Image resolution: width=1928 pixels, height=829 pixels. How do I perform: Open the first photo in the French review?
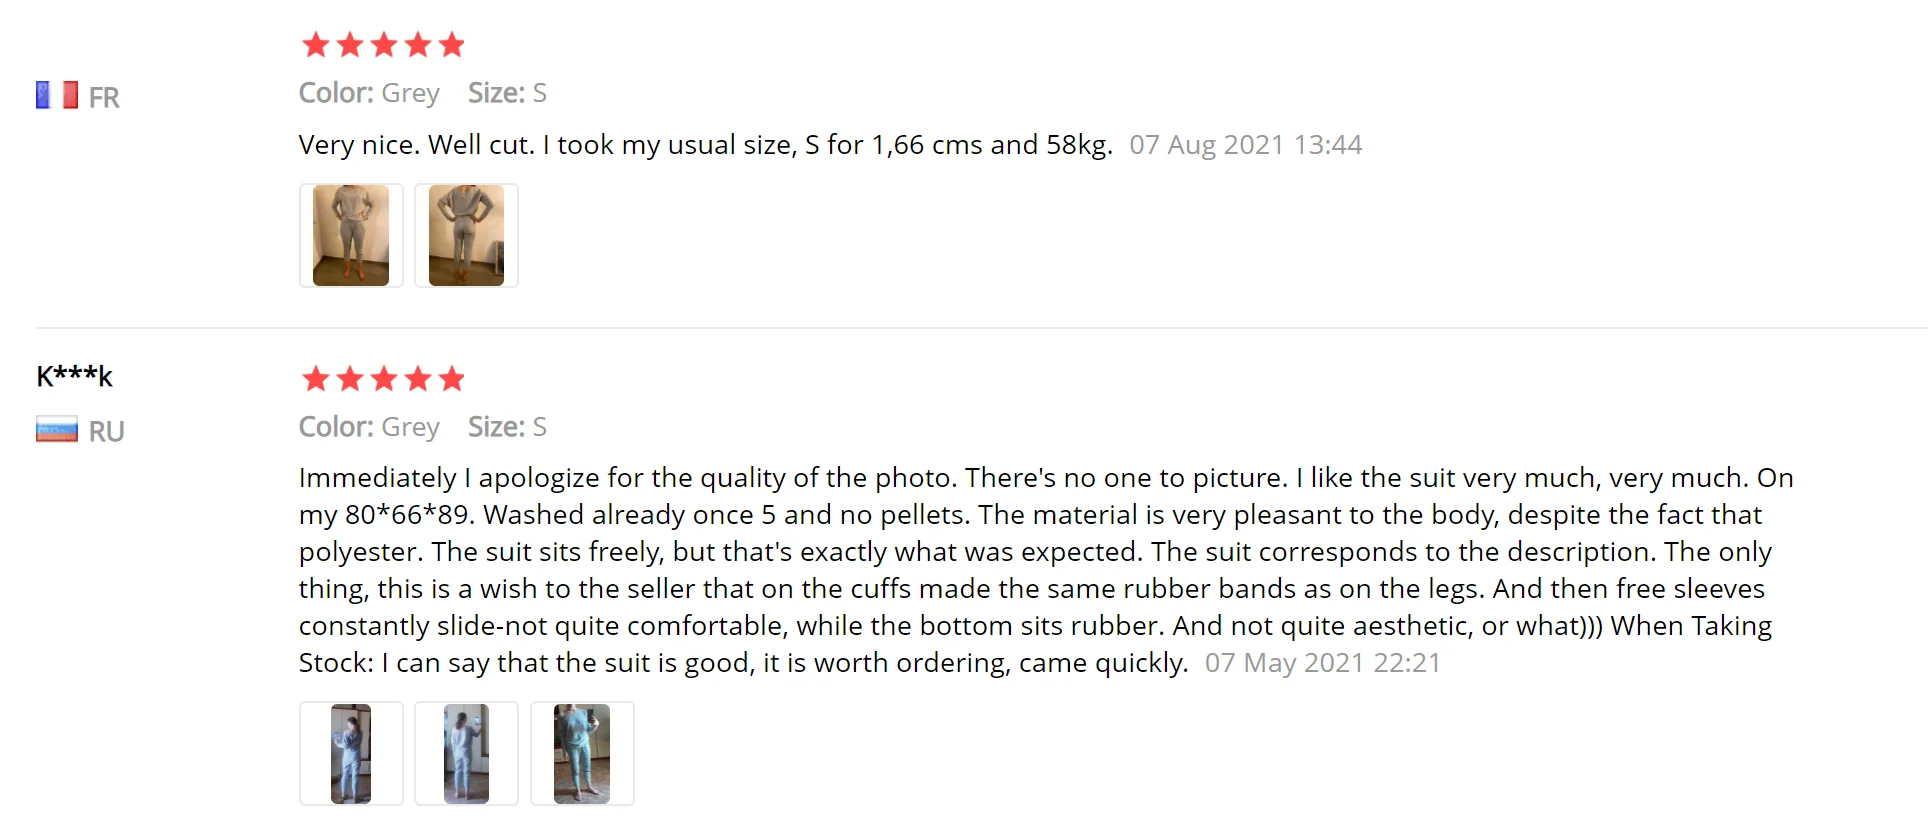351,236
